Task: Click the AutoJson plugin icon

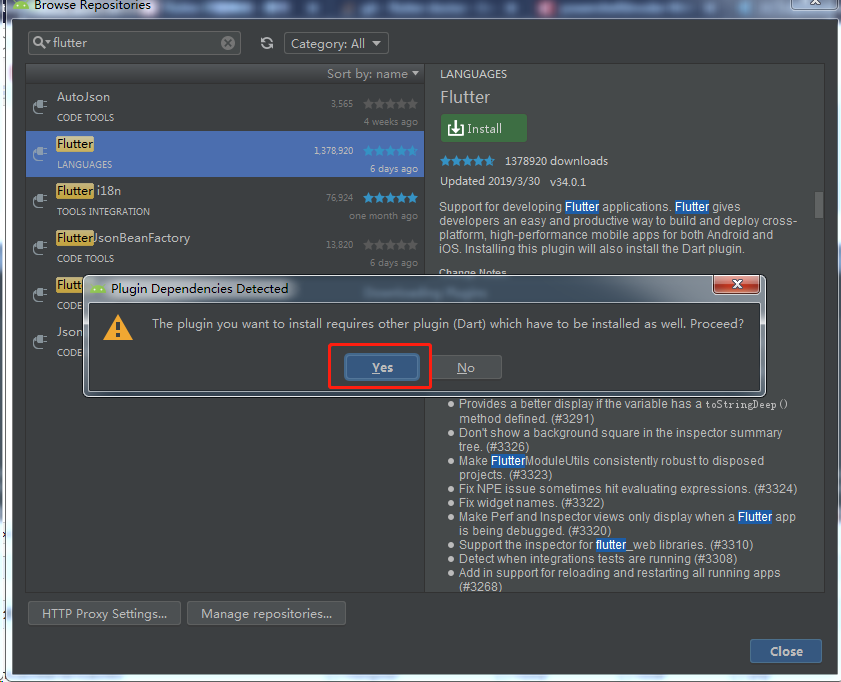Action: point(40,107)
